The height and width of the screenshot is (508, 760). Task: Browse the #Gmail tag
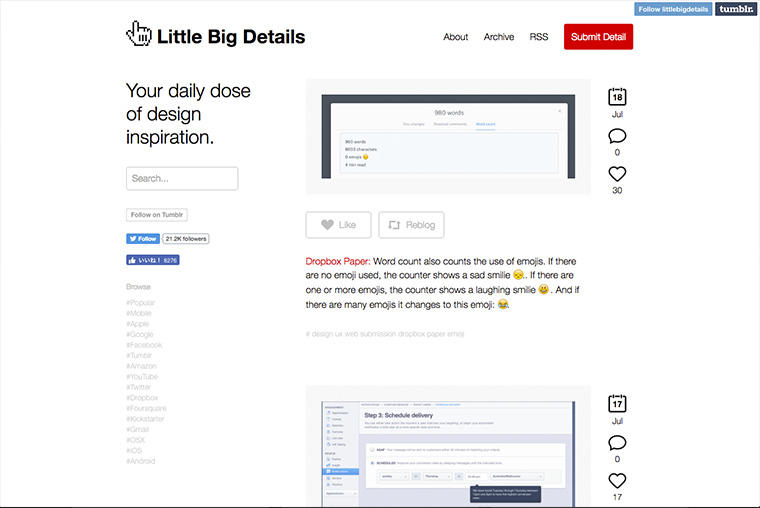pyautogui.click(x=138, y=429)
